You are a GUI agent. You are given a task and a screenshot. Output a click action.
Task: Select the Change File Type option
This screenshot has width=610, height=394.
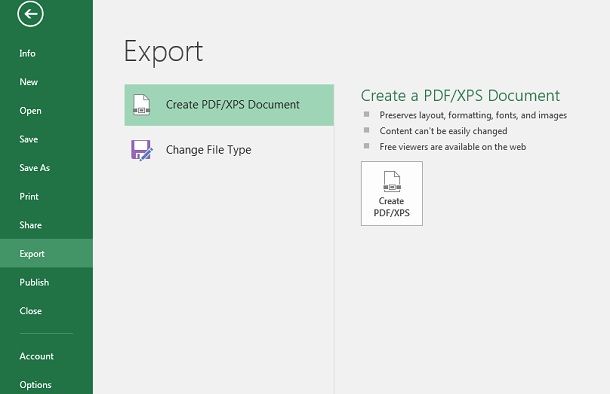(229, 150)
